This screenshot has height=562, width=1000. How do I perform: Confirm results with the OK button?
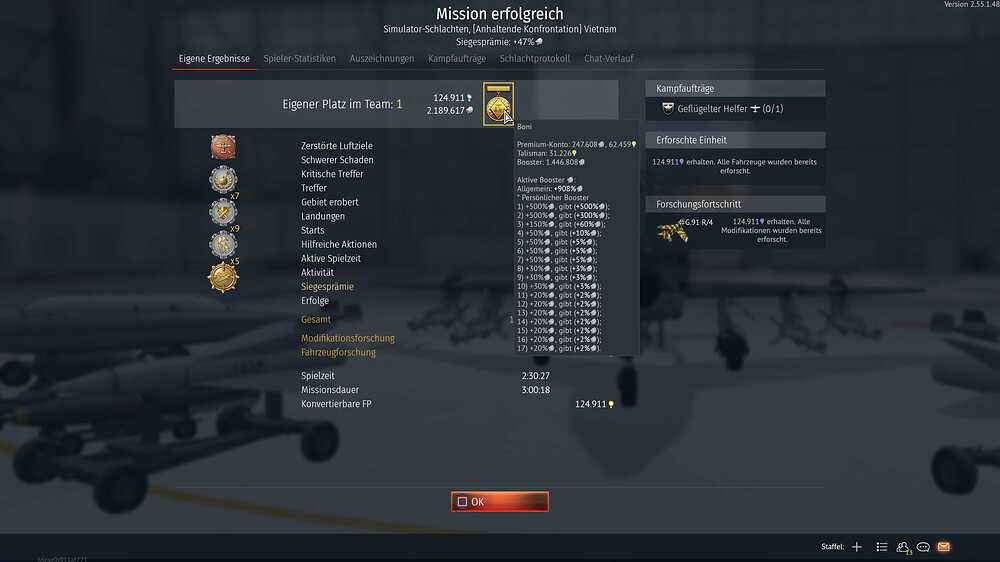pos(499,502)
